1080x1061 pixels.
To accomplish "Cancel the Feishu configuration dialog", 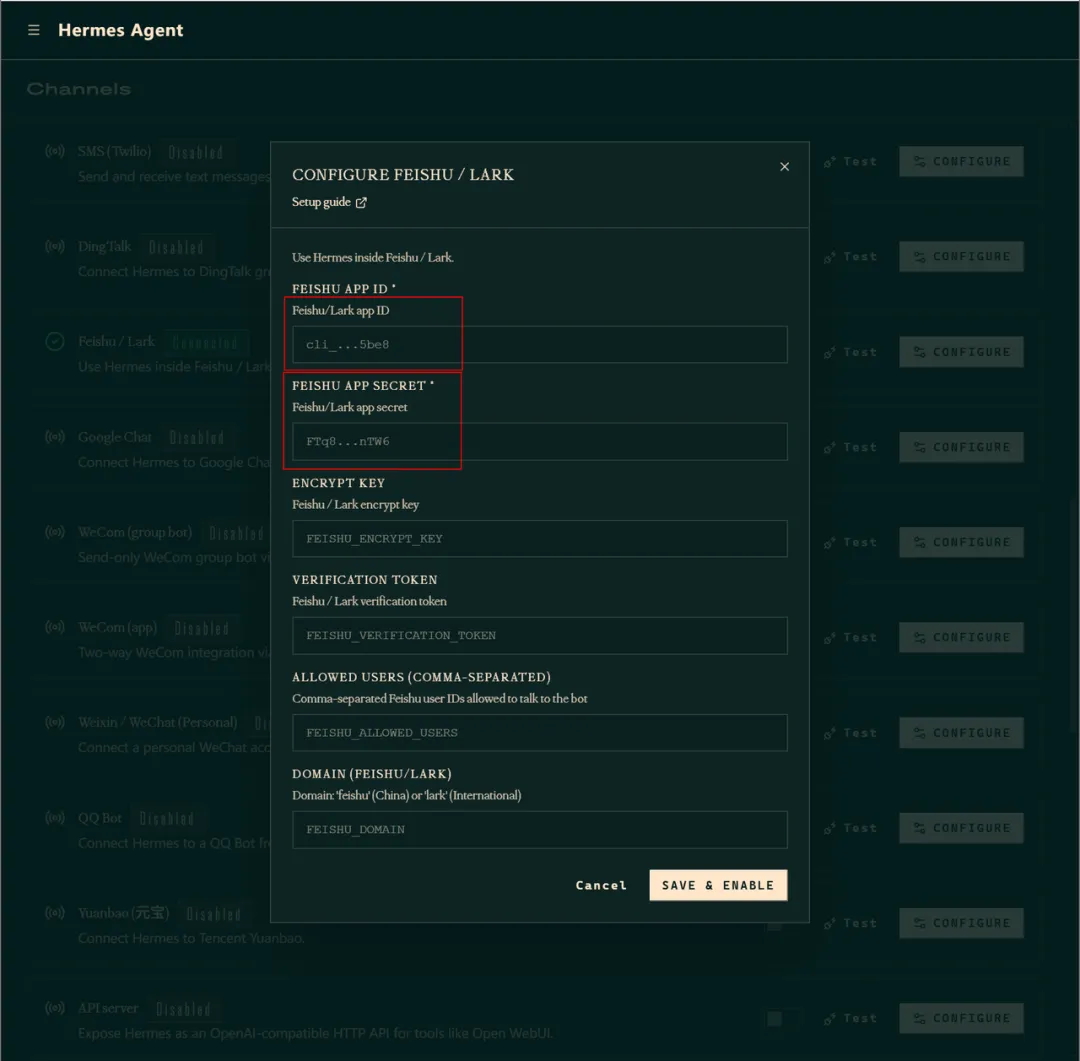I will [601, 885].
